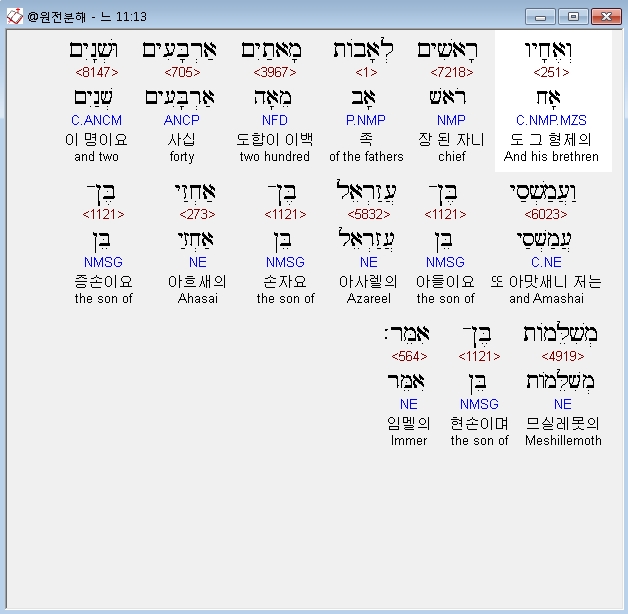Click Korean gloss '이 명이요'
Screen dimensions: 628x614
point(96,140)
